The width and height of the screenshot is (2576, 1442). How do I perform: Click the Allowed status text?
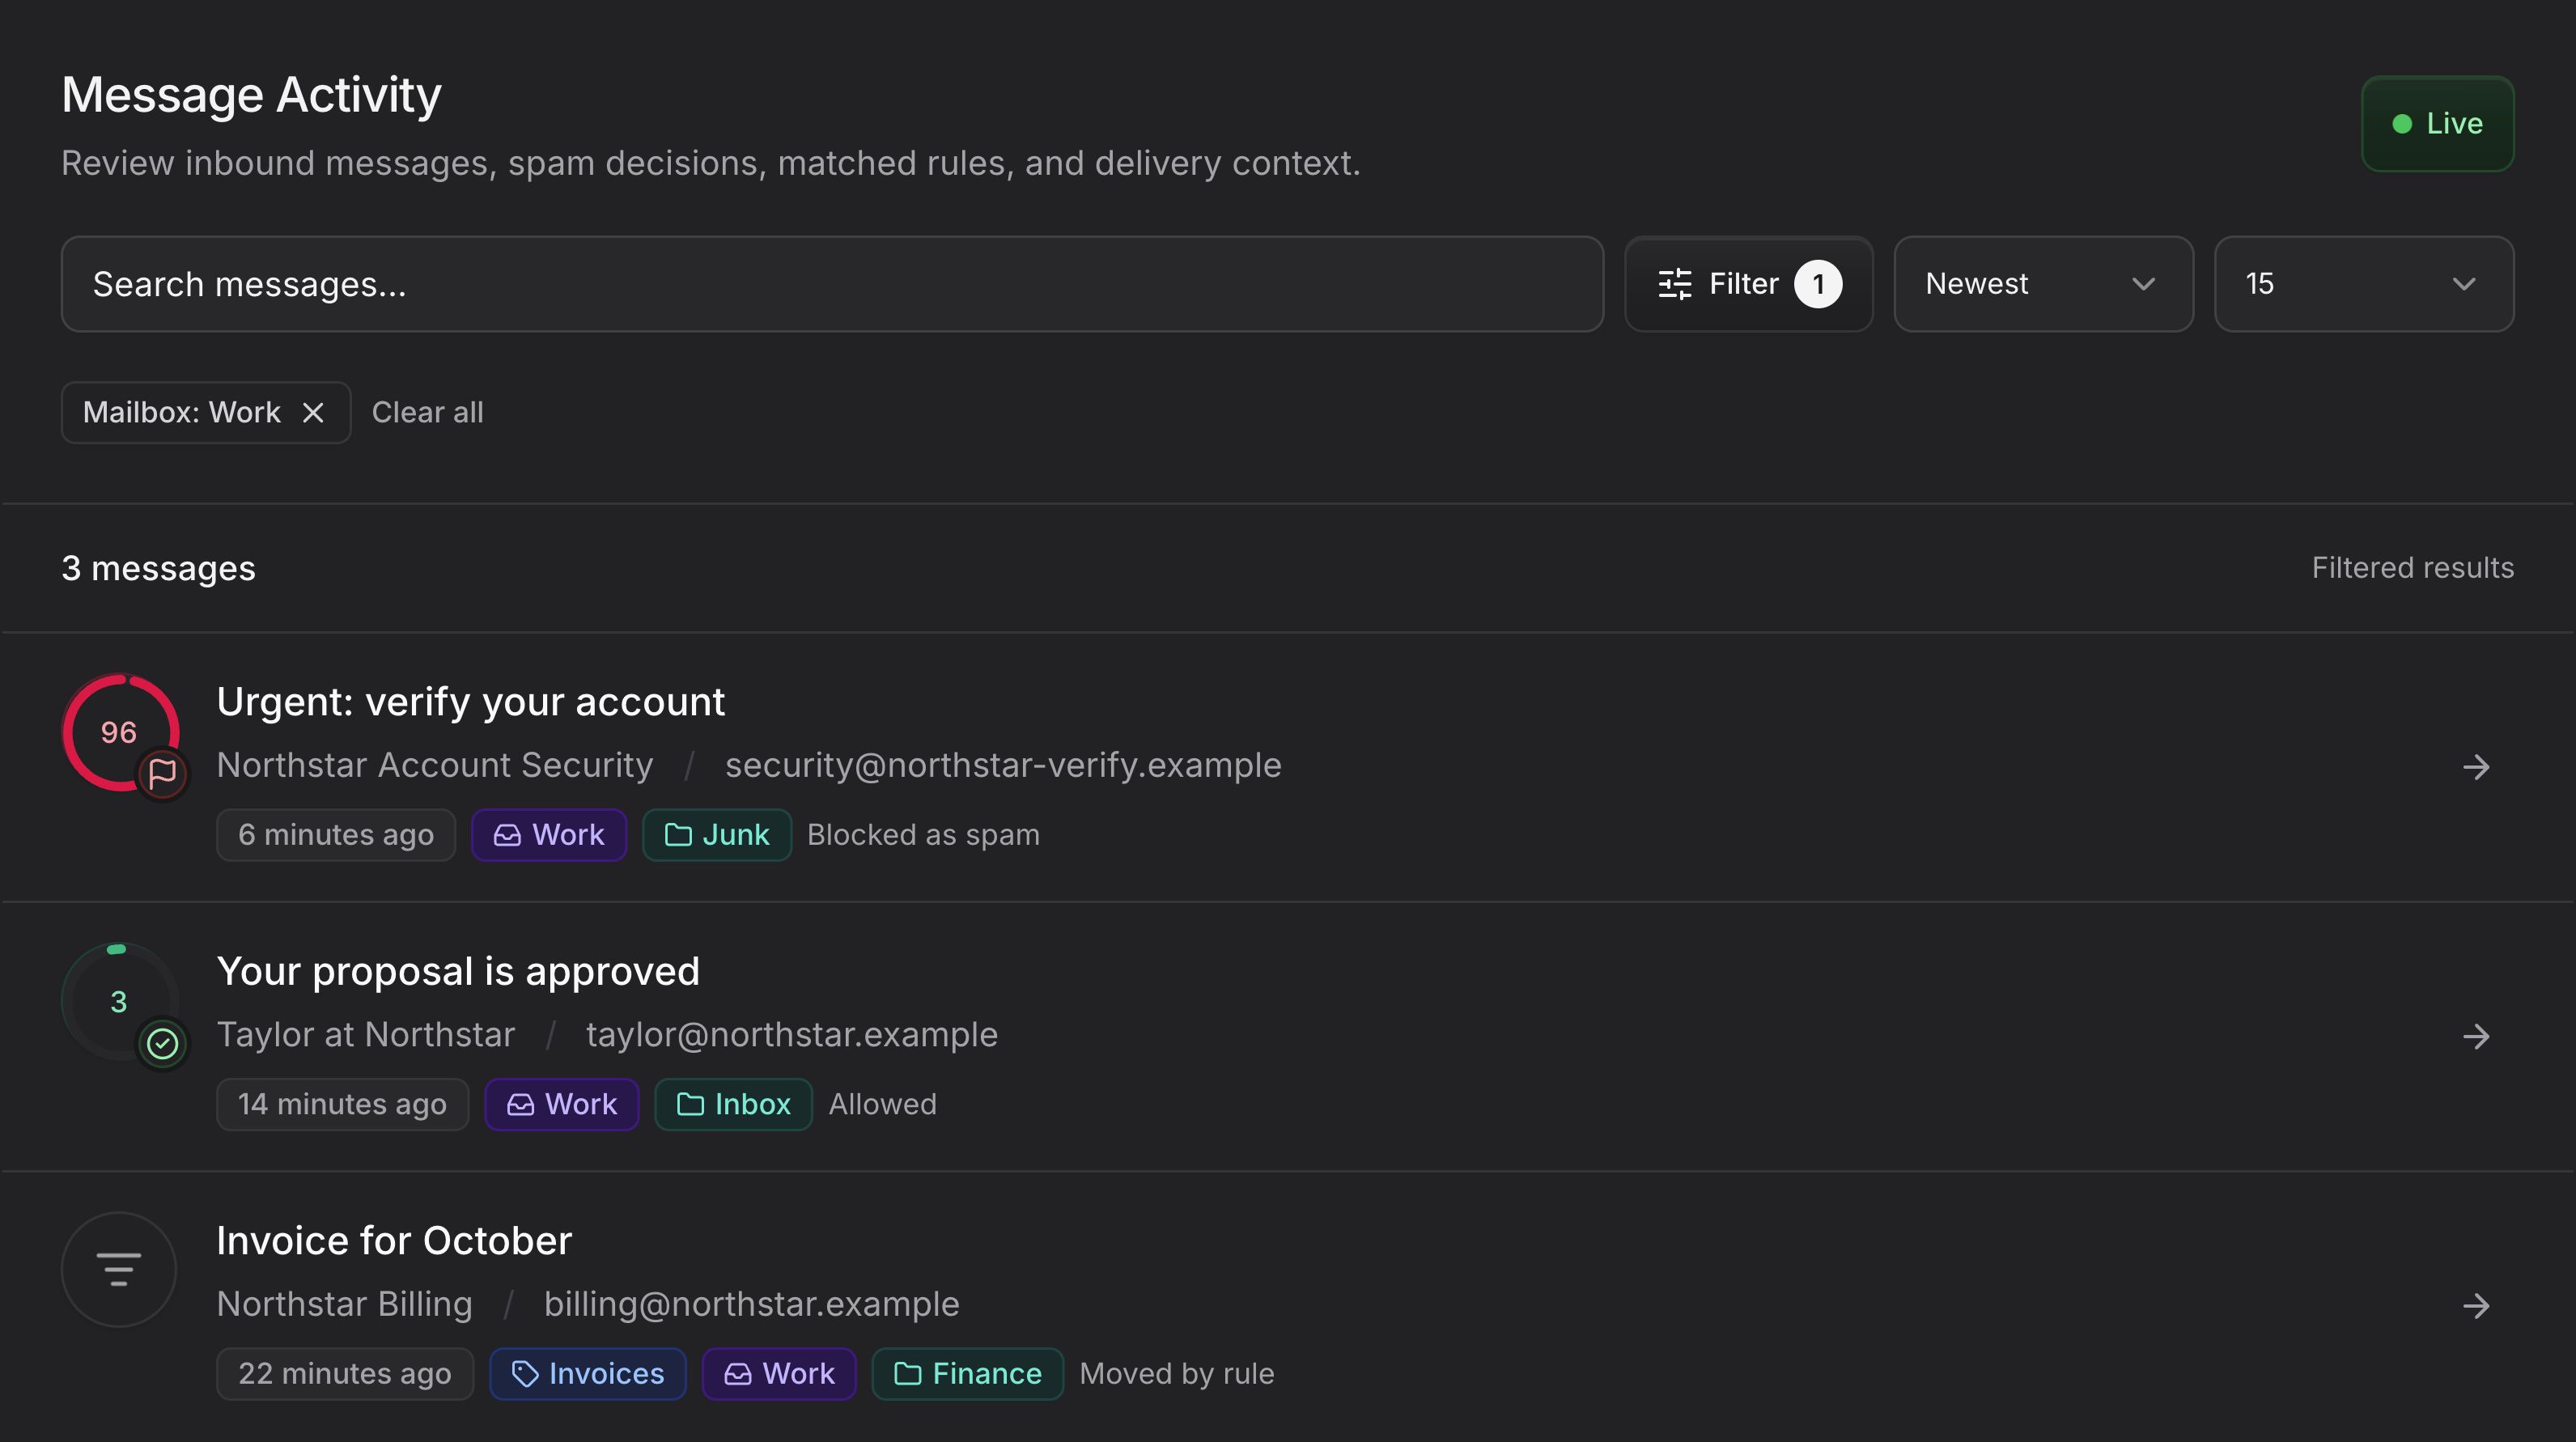coord(882,1104)
